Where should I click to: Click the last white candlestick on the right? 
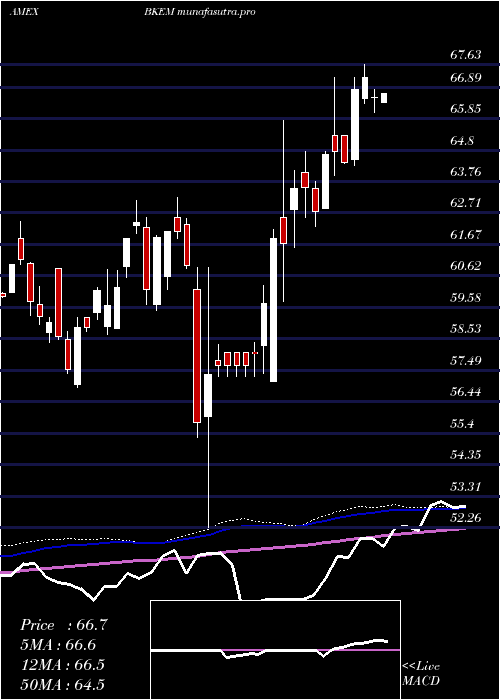[x=384, y=98]
